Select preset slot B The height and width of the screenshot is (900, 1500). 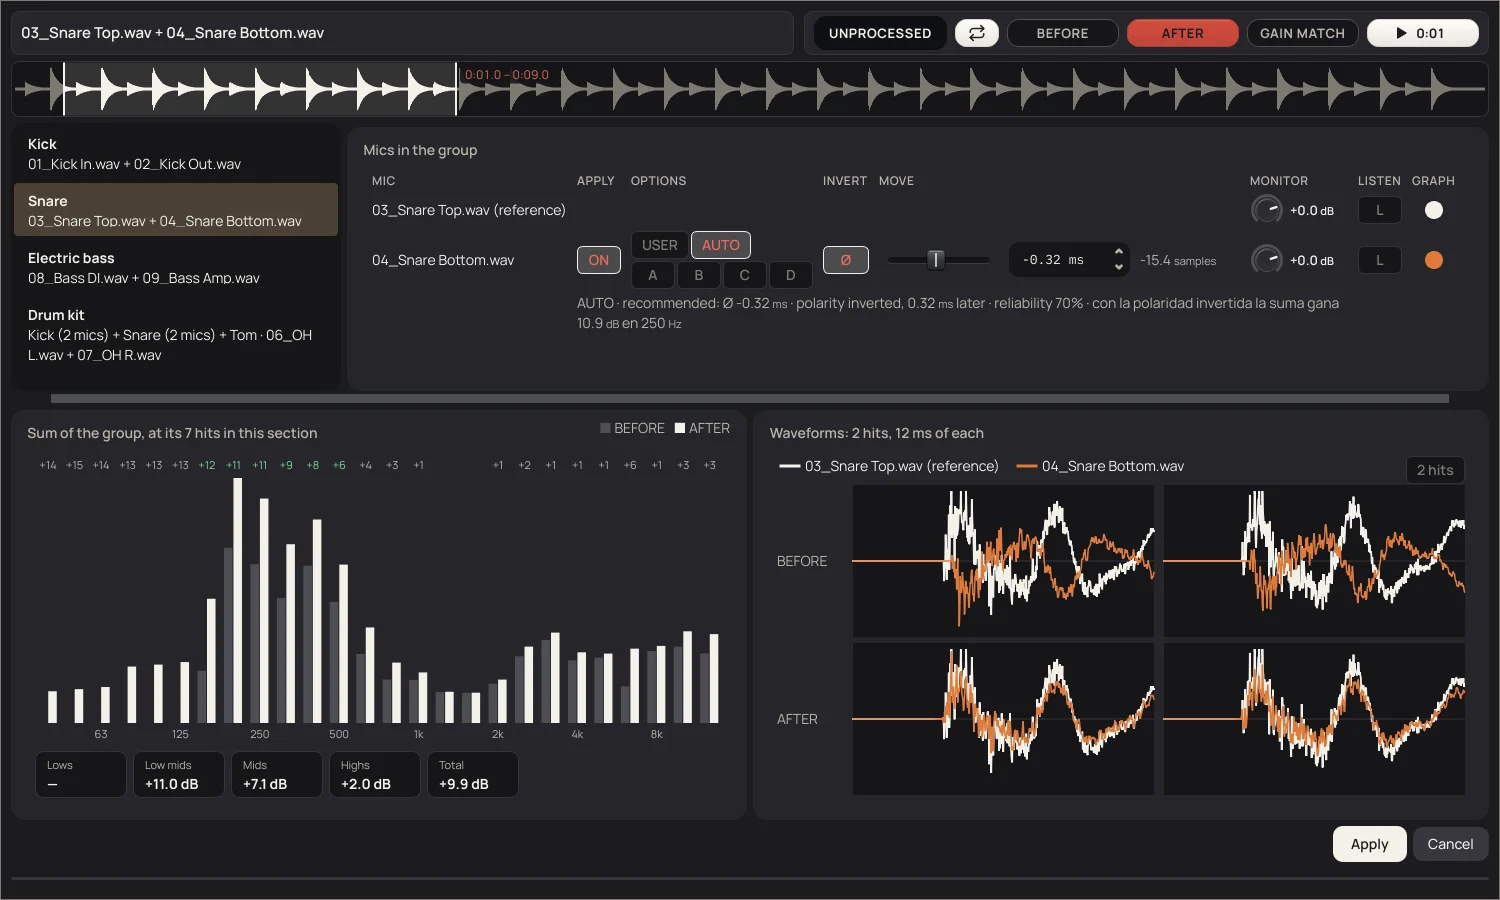pos(699,275)
